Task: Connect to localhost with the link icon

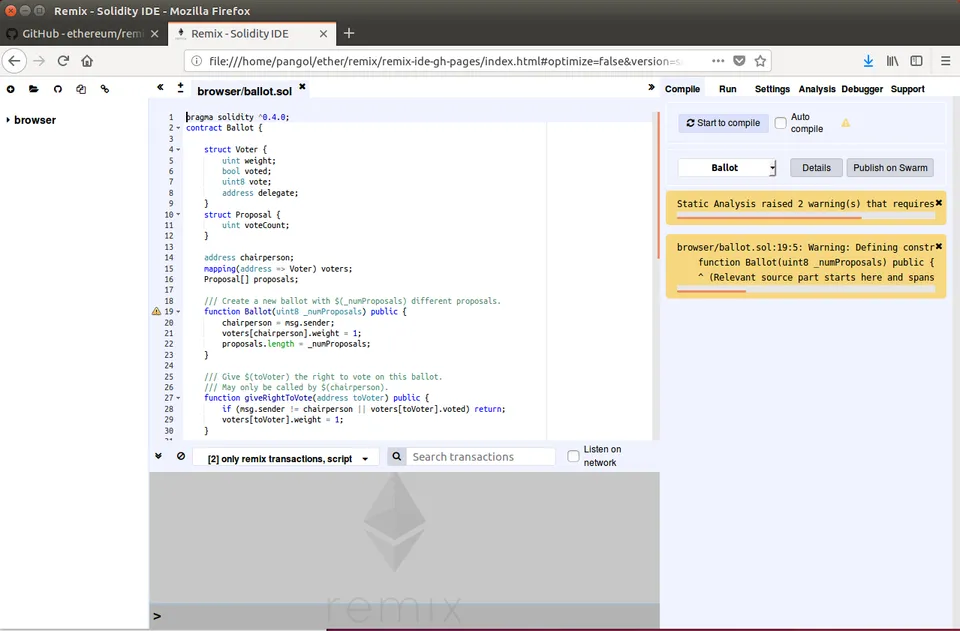Action: pos(105,89)
